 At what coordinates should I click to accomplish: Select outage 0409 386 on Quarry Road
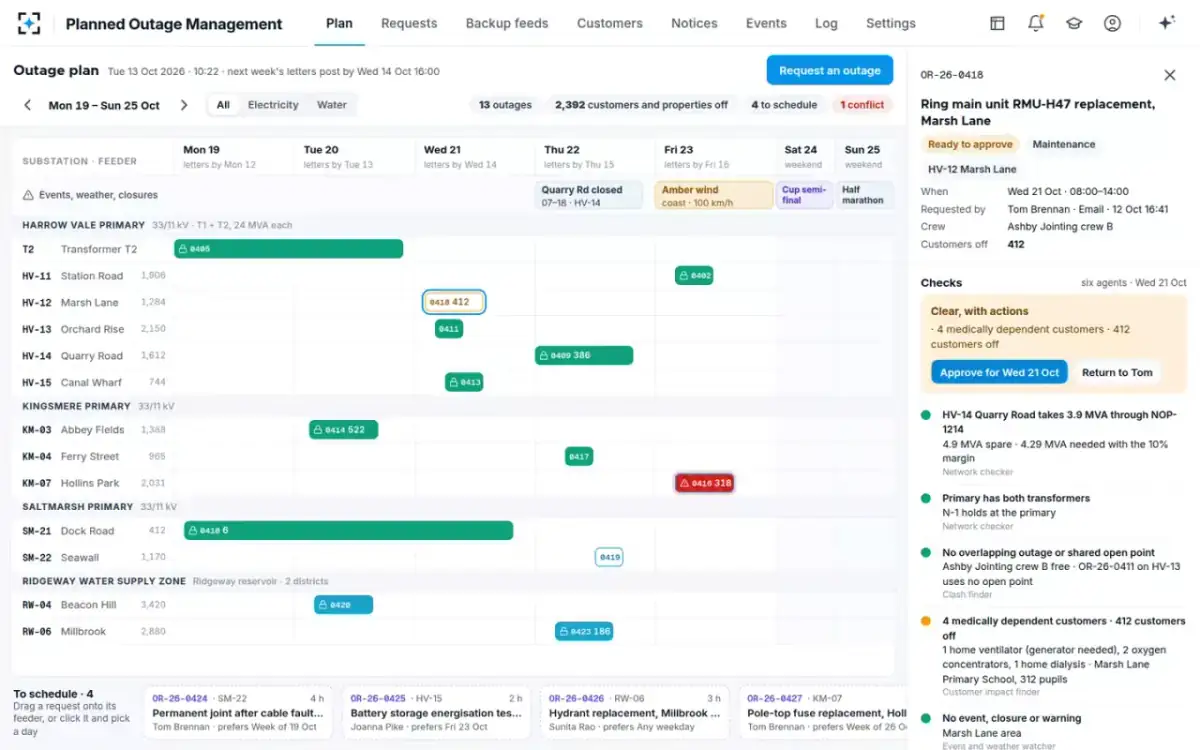[584, 355]
